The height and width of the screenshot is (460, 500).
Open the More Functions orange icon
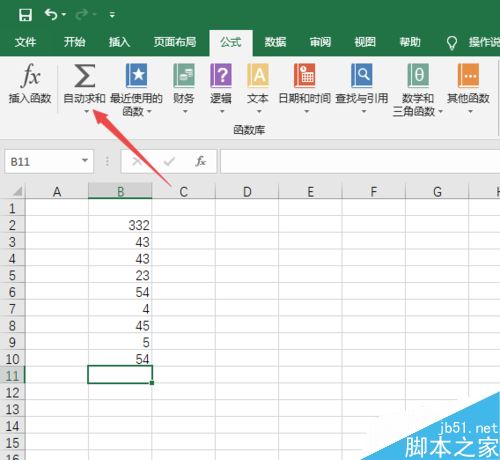coord(468,75)
